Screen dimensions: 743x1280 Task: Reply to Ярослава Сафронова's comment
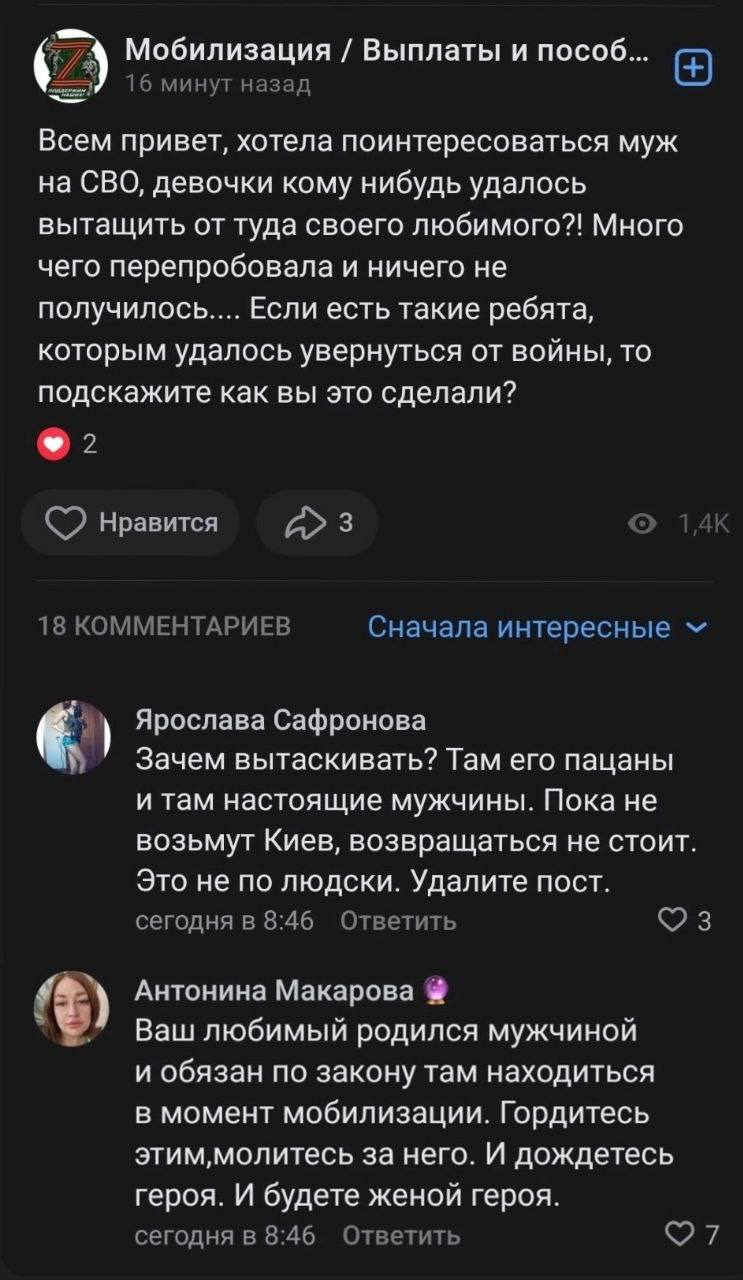398,921
